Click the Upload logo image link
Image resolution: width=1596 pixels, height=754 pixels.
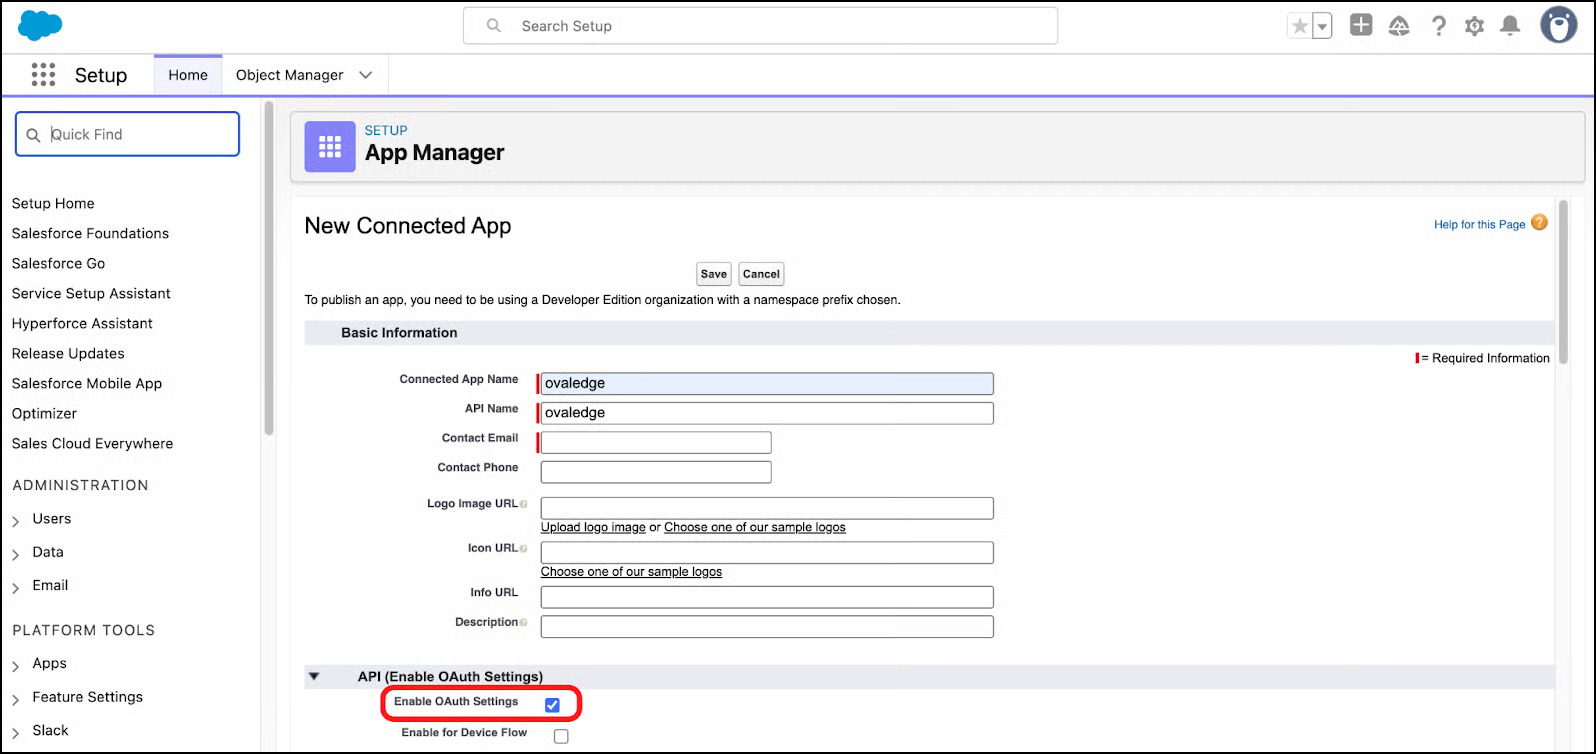point(593,527)
